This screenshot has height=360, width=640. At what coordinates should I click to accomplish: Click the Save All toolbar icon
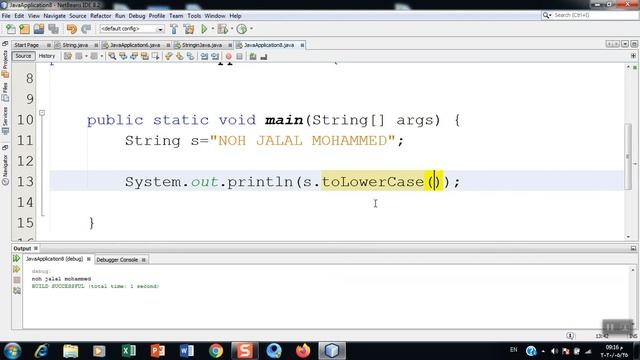tap(53, 29)
